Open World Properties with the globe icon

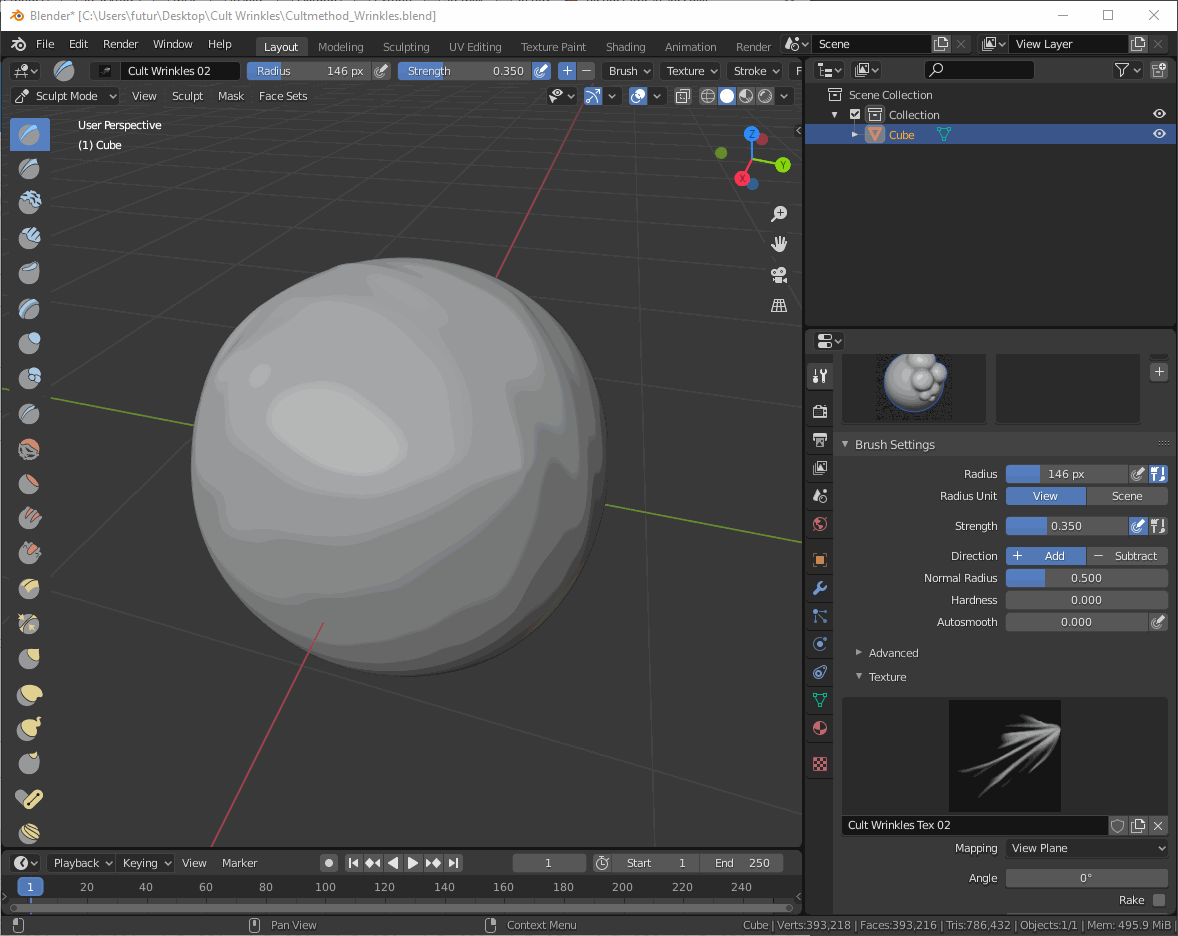[820, 524]
